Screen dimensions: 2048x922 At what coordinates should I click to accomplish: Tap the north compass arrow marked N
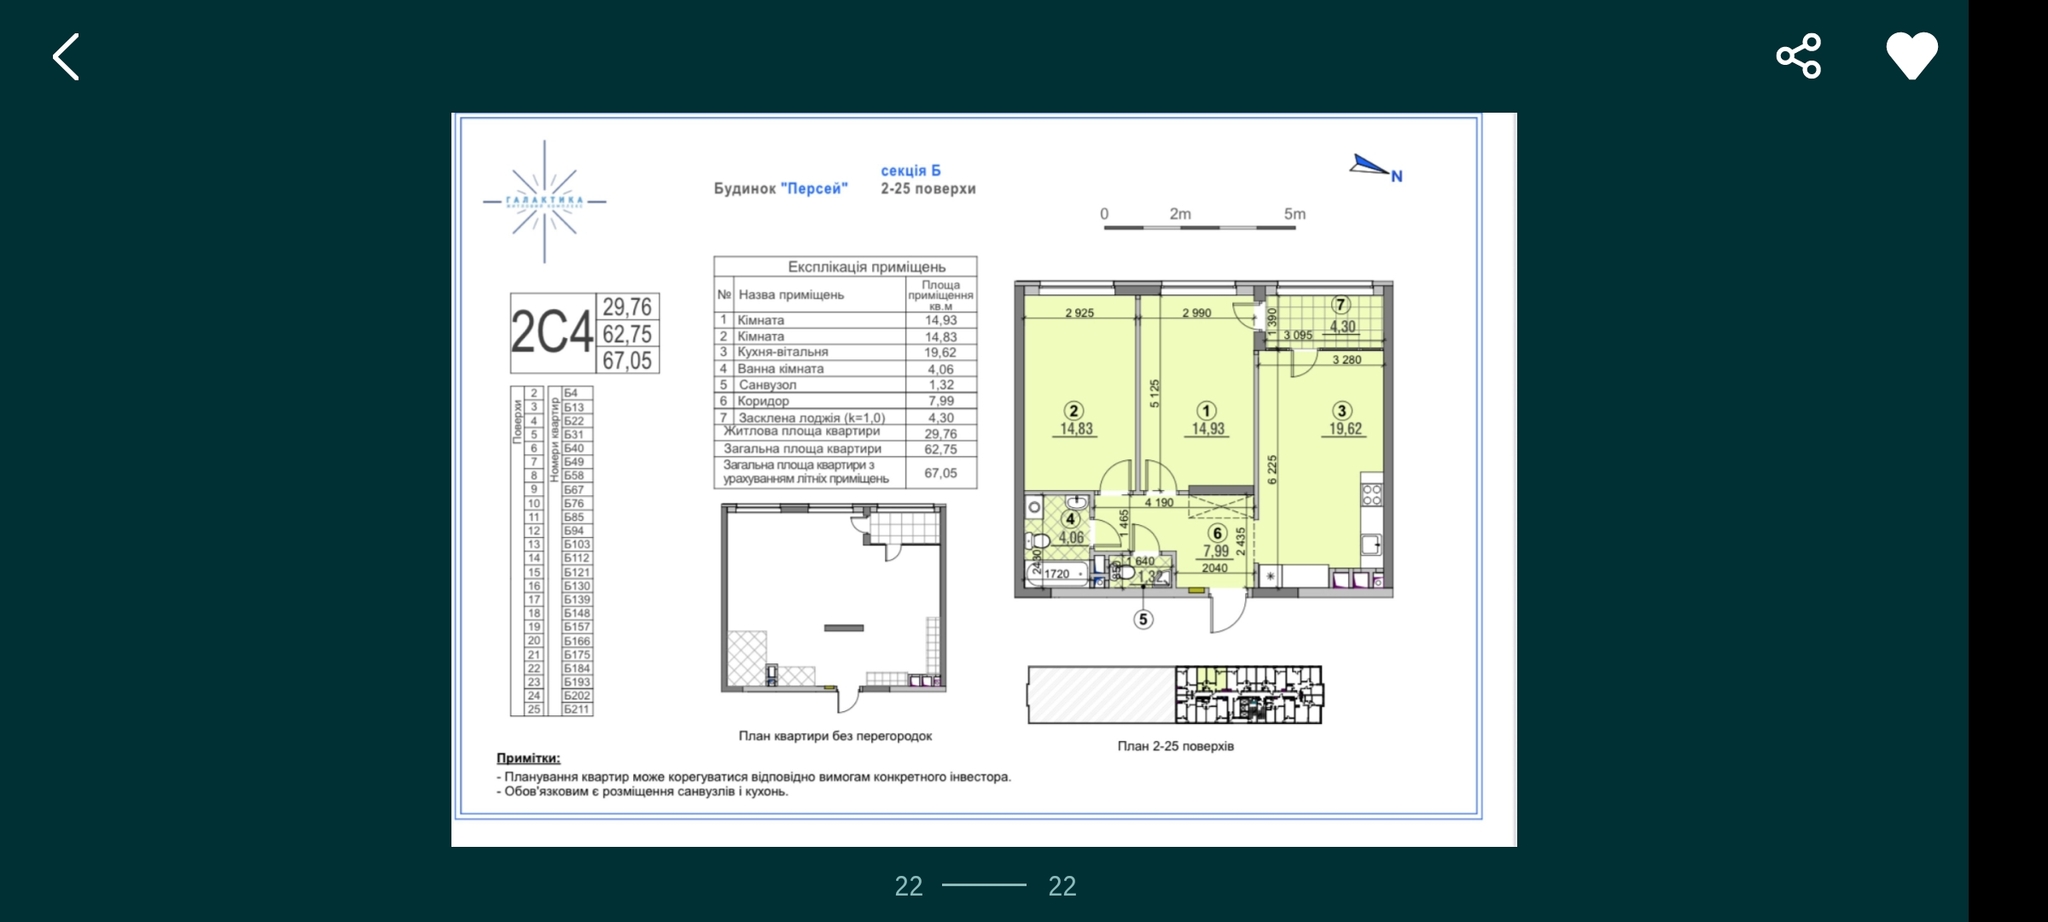click(x=1375, y=169)
